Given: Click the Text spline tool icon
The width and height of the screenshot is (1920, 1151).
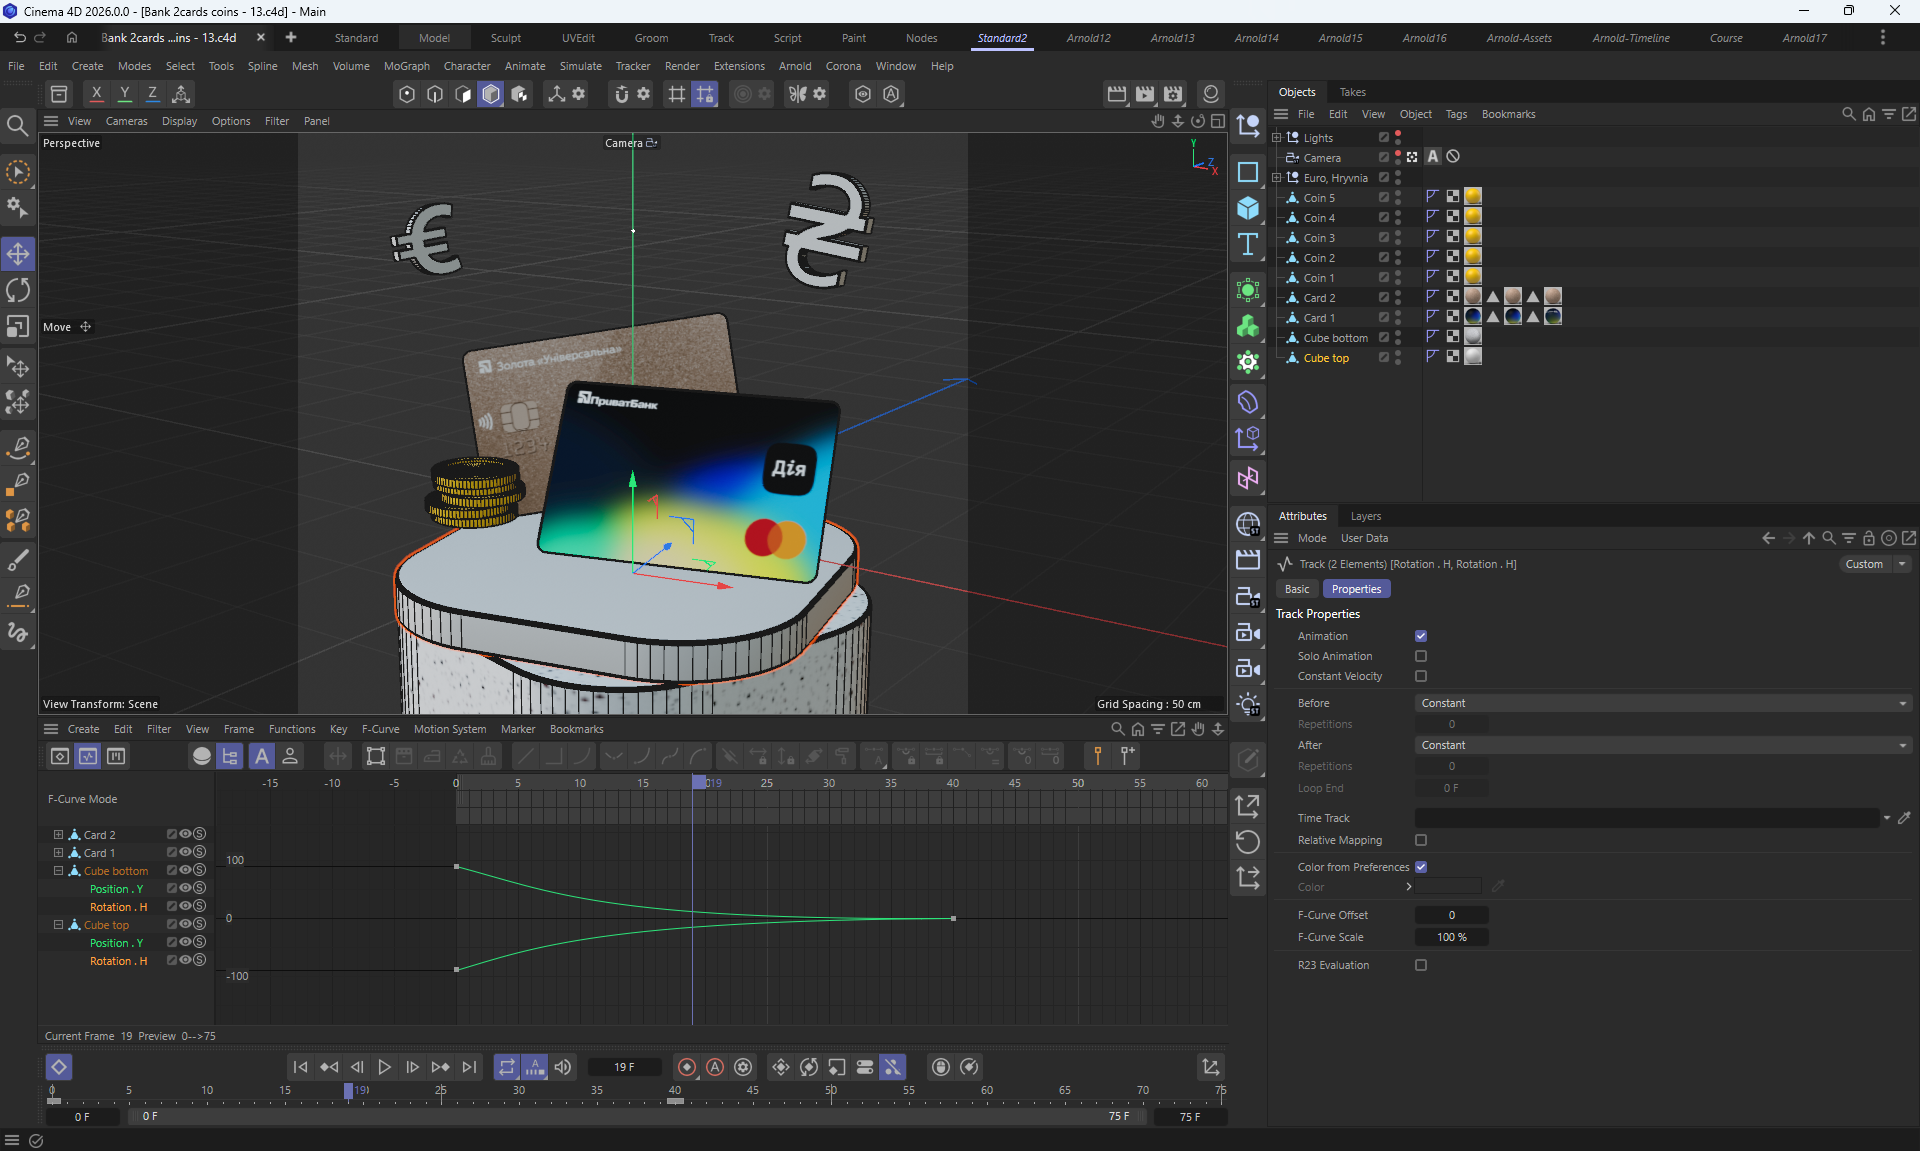Looking at the screenshot, I should click(x=1248, y=245).
